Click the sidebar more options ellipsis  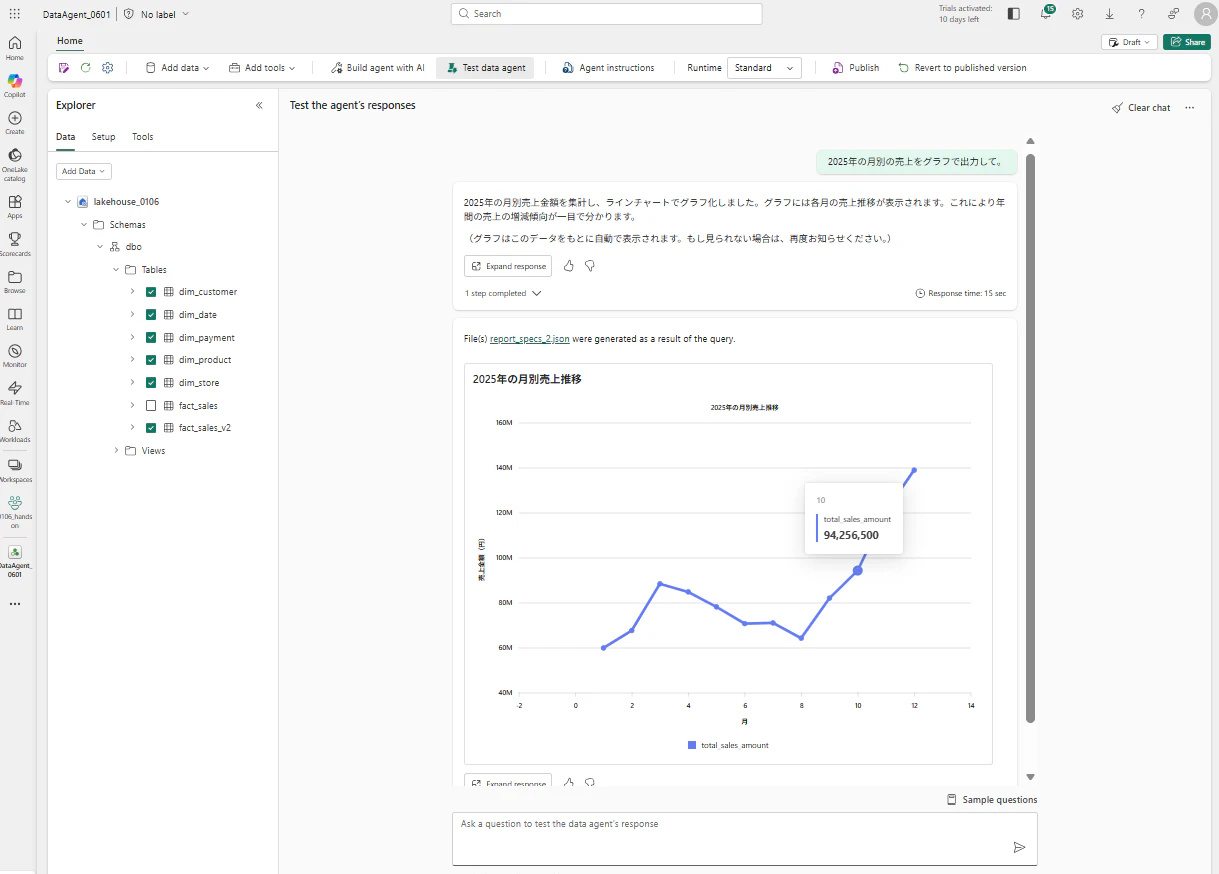[15, 604]
